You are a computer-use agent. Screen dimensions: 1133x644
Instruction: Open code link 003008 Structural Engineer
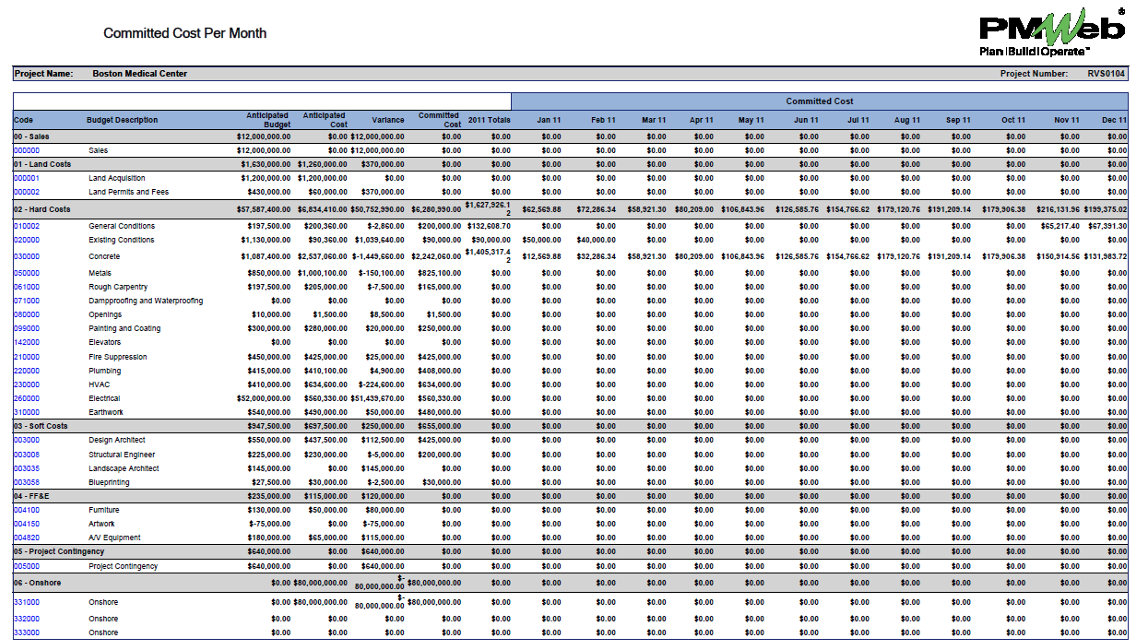tap(27, 455)
